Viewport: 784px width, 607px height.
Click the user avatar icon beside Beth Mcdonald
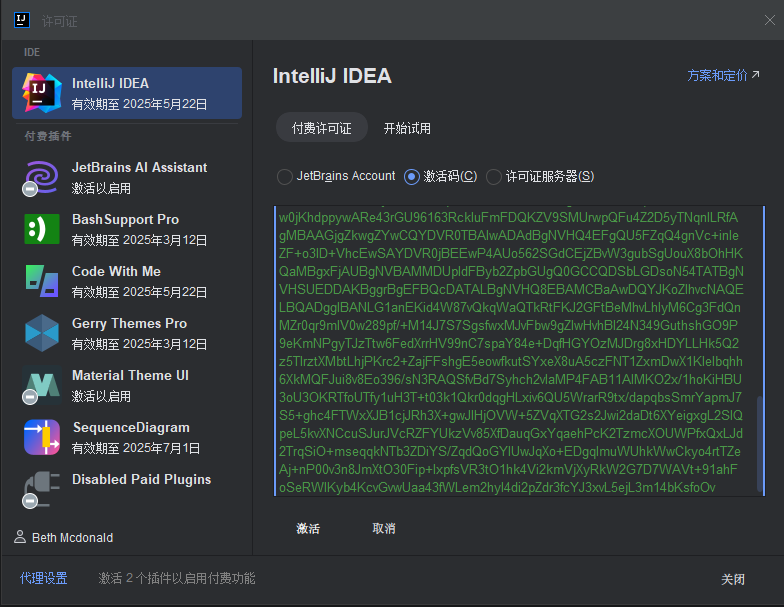20,537
